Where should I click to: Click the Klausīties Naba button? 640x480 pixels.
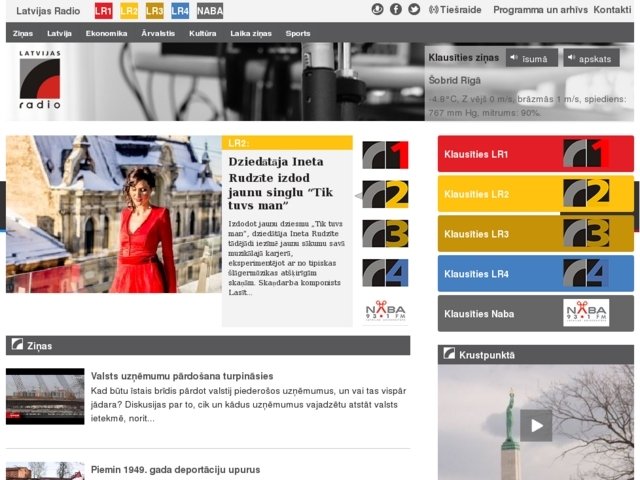536,313
